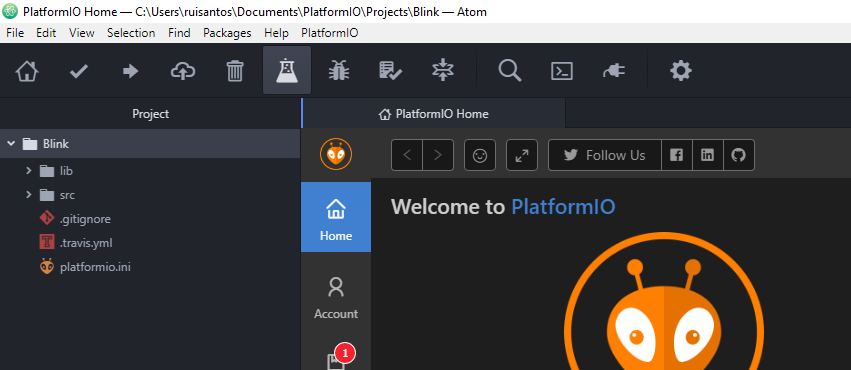The height and width of the screenshot is (370, 851).
Task: Open the Selection menu
Action: (x=131, y=33)
